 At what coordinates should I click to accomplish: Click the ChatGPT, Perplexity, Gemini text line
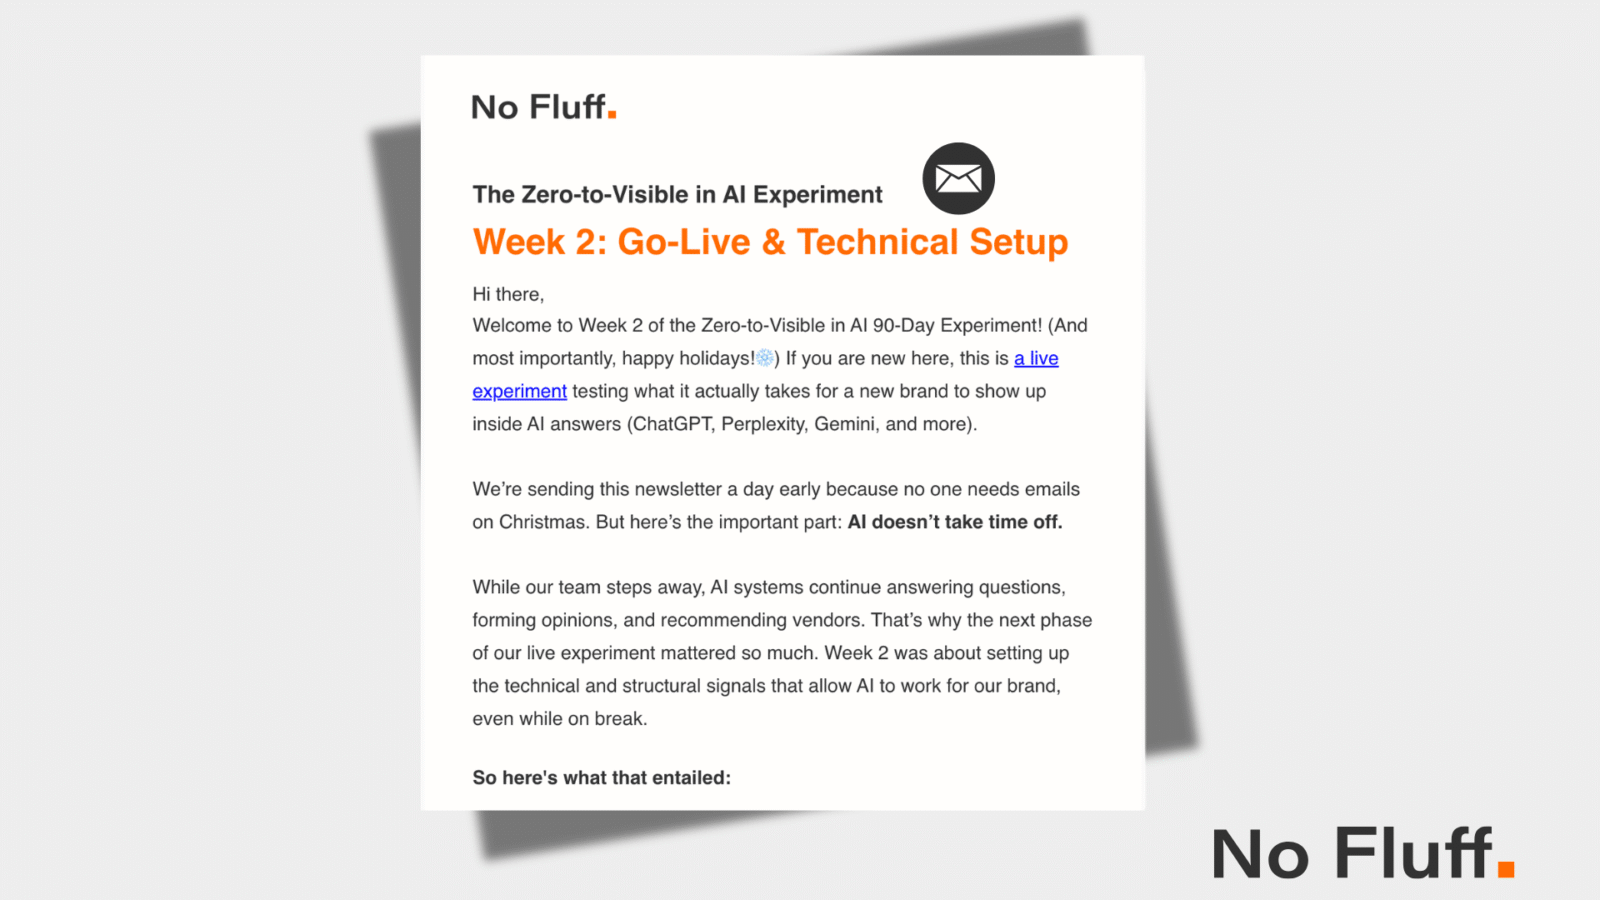tap(724, 424)
